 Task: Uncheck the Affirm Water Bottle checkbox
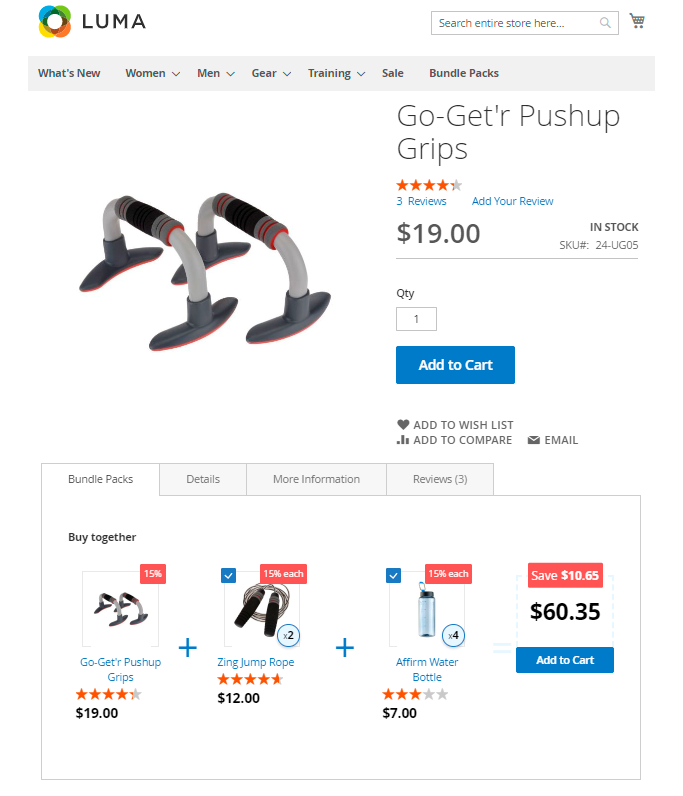coord(394,575)
